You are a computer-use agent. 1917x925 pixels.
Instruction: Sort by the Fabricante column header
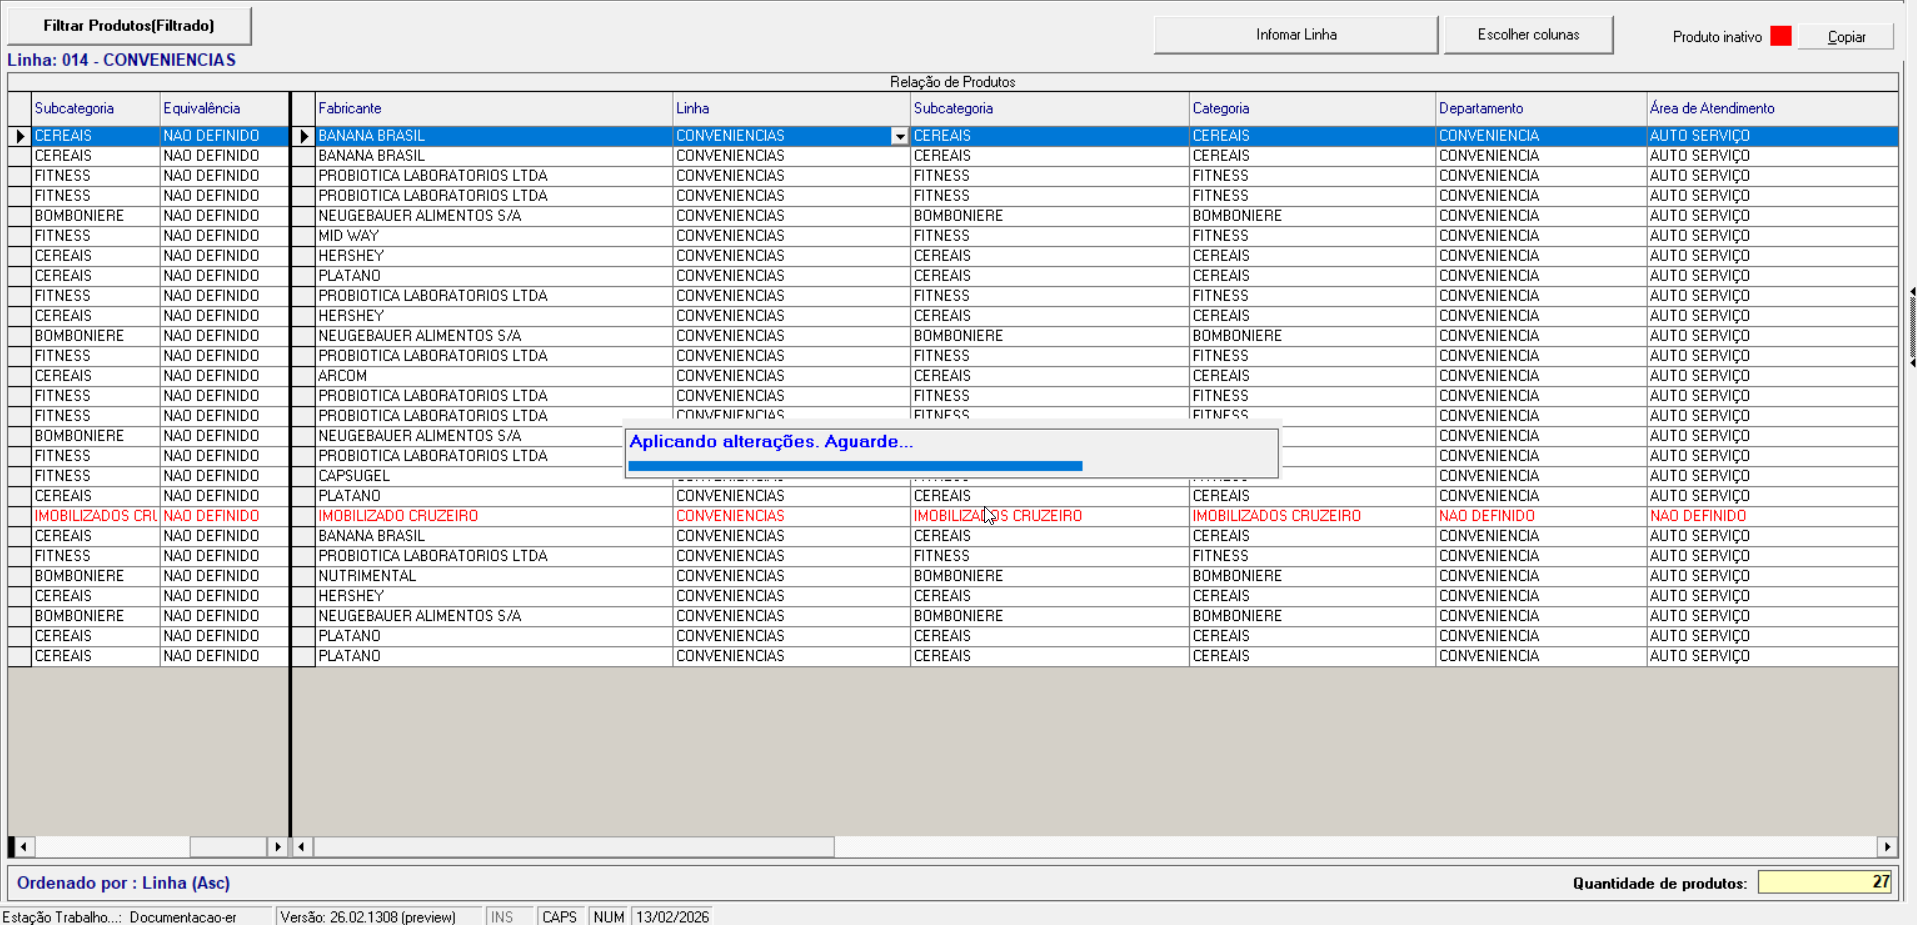(350, 109)
